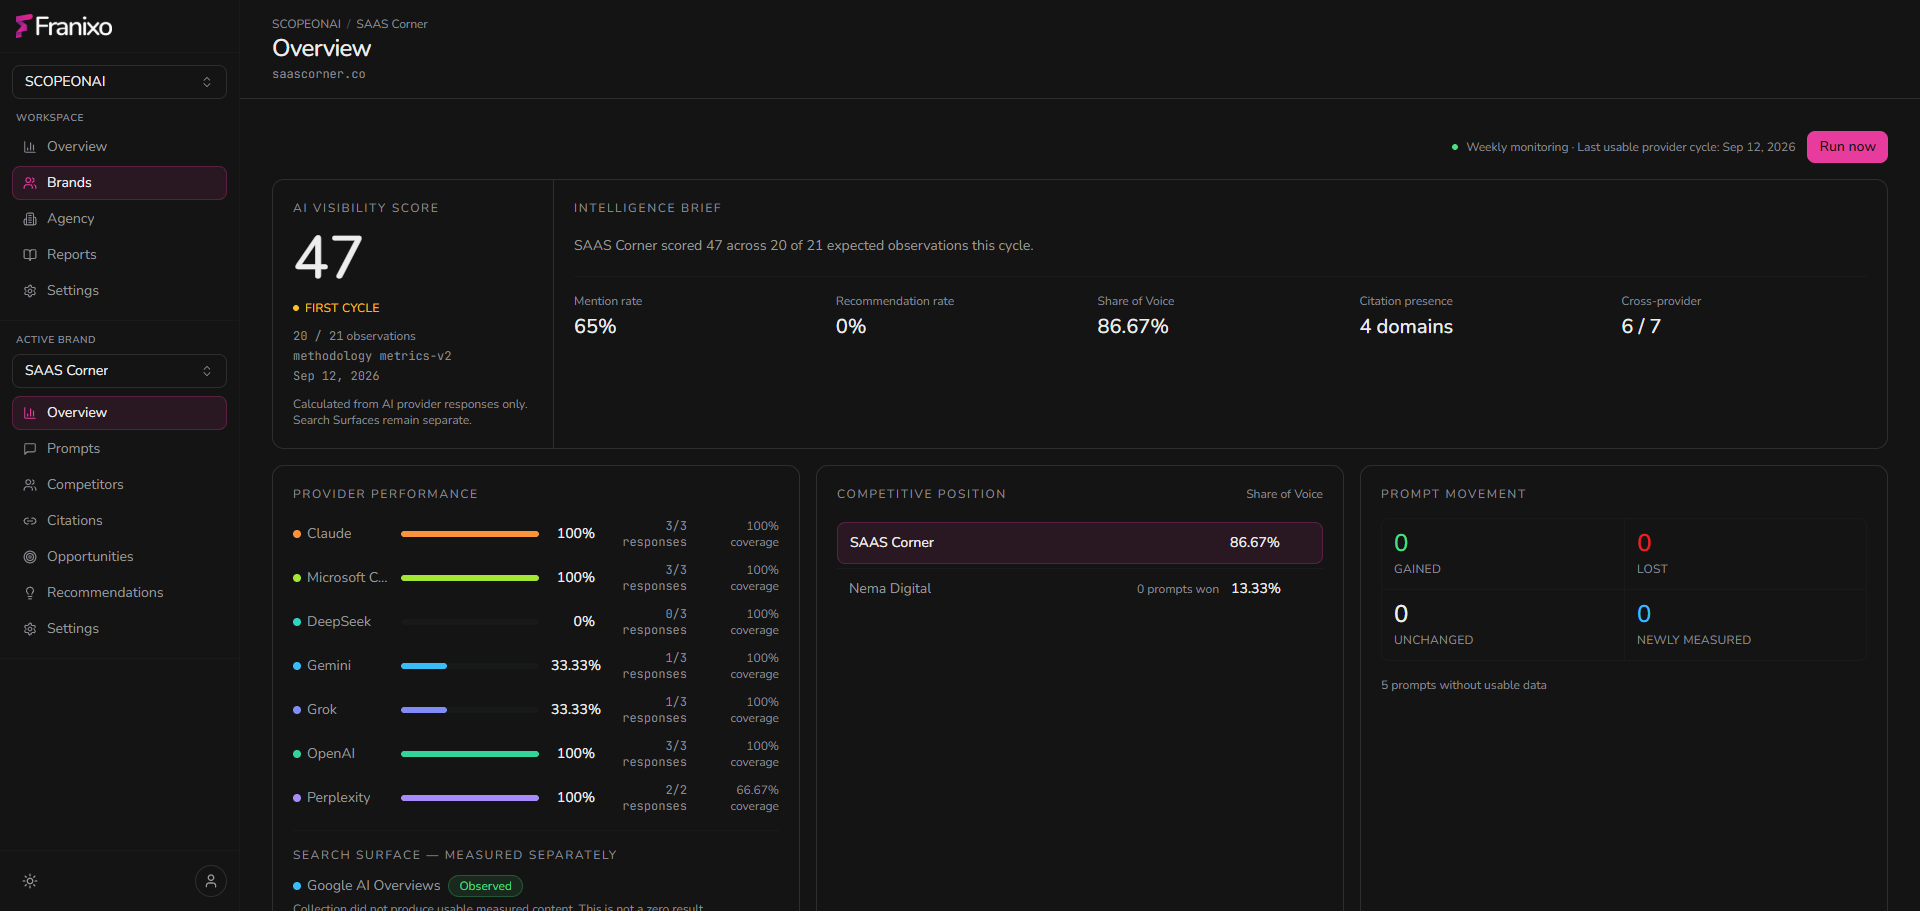Click the brand Settings gear icon

(x=30, y=629)
